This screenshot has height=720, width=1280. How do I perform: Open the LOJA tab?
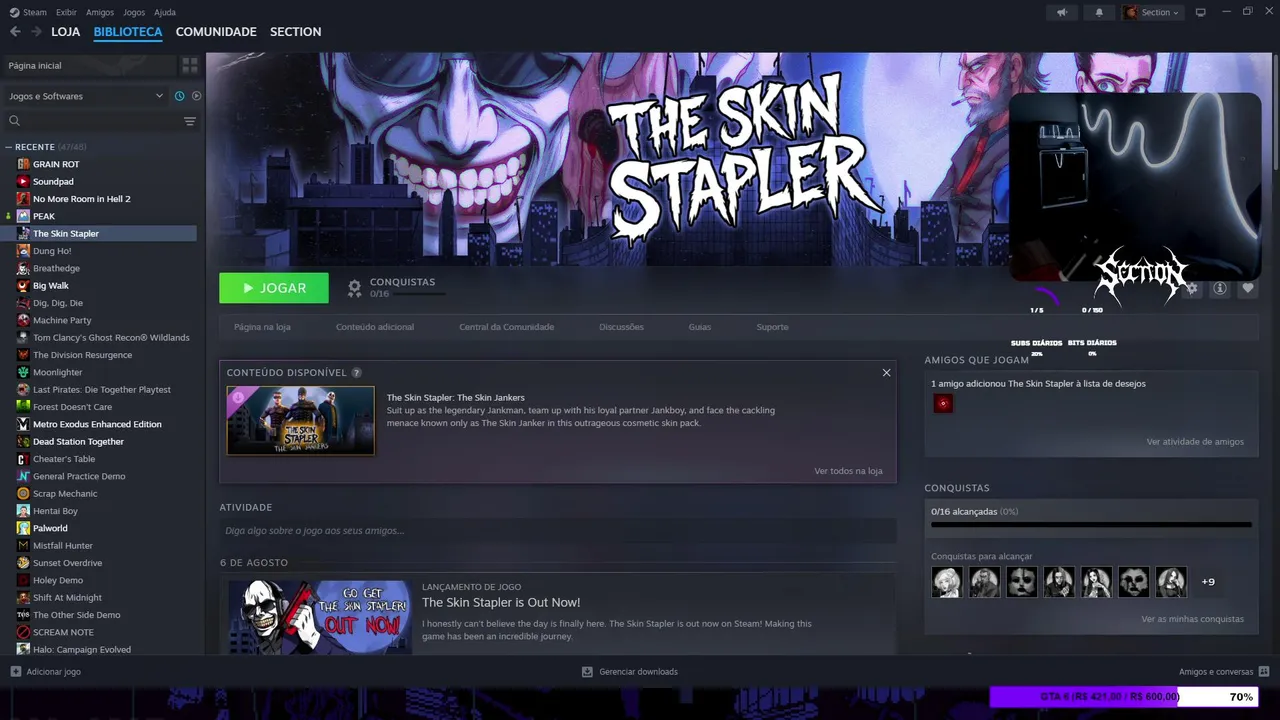[65, 32]
